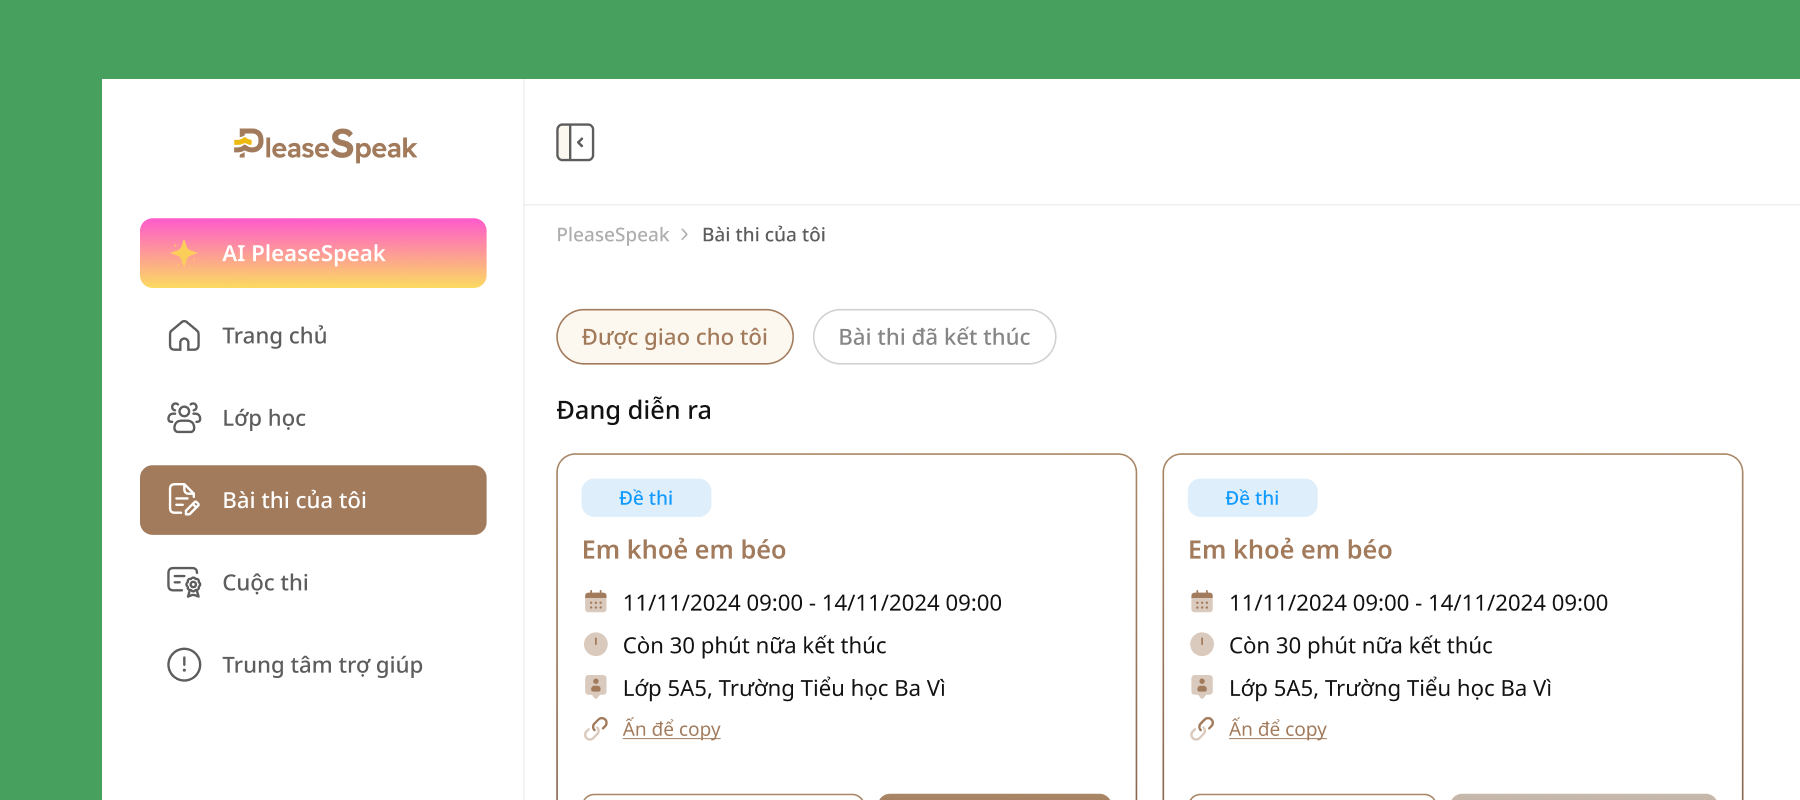Image resolution: width=1800 pixels, height=800 pixels.
Task: Click Ấn để copy in the second exam card
Action: point(1278,729)
